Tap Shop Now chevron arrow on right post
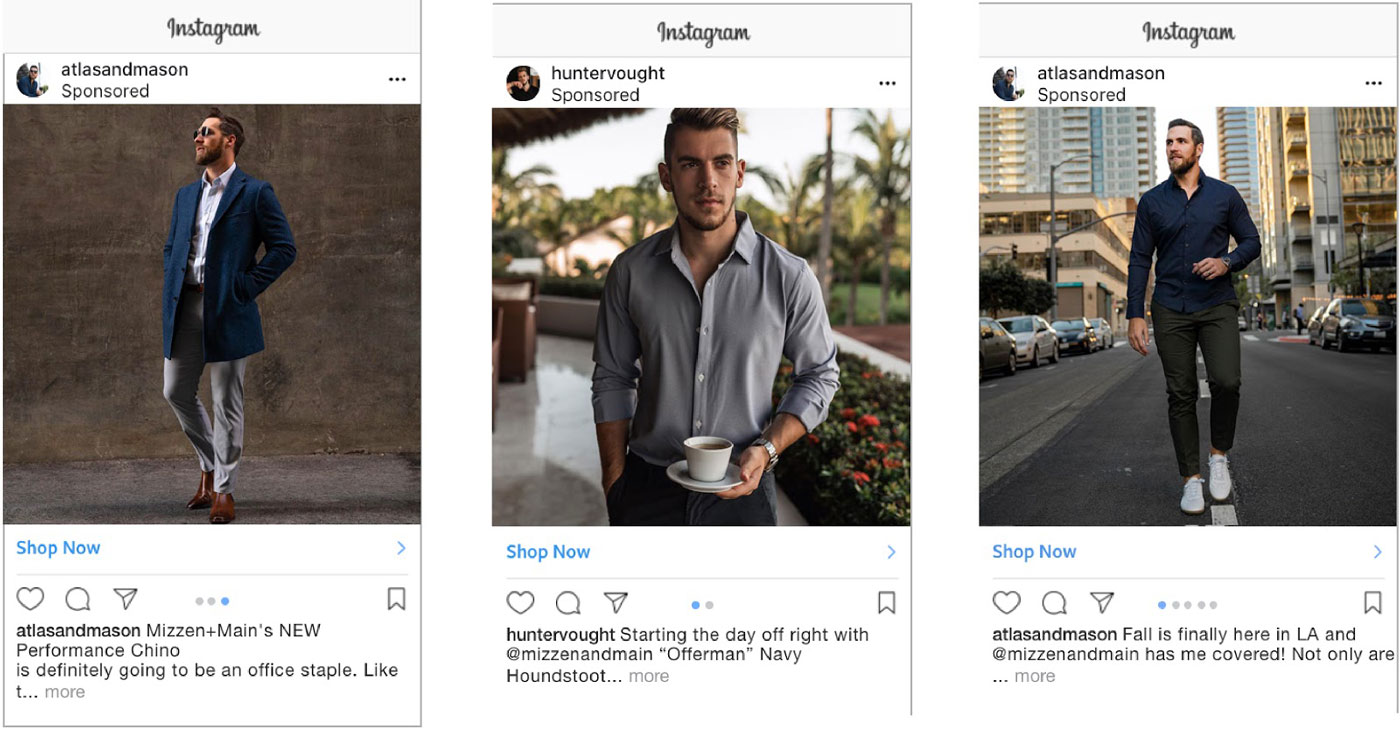Screen dimensions: 1400x733 coord(1377,552)
